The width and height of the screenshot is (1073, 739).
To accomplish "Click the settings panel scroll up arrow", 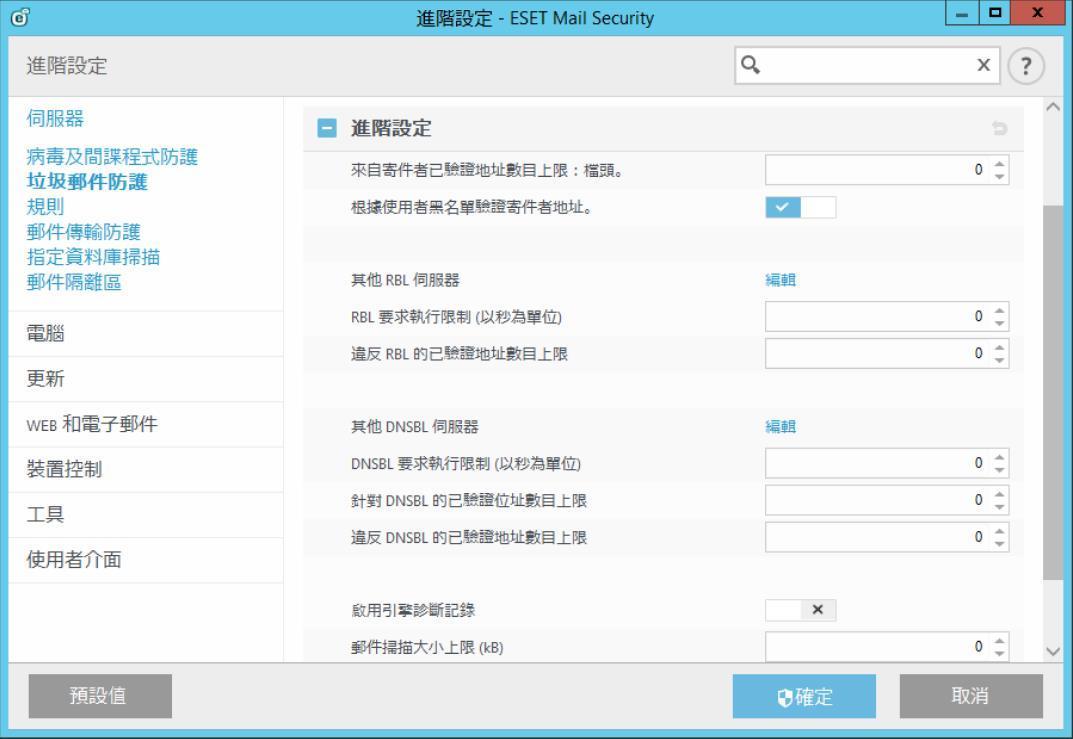I will (x=1053, y=107).
